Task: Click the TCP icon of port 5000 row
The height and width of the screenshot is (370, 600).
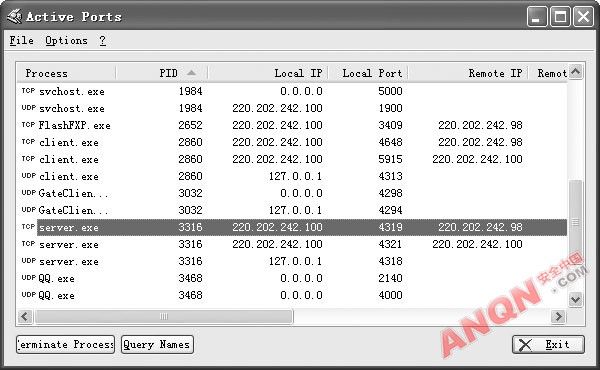Action: coord(28,91)
